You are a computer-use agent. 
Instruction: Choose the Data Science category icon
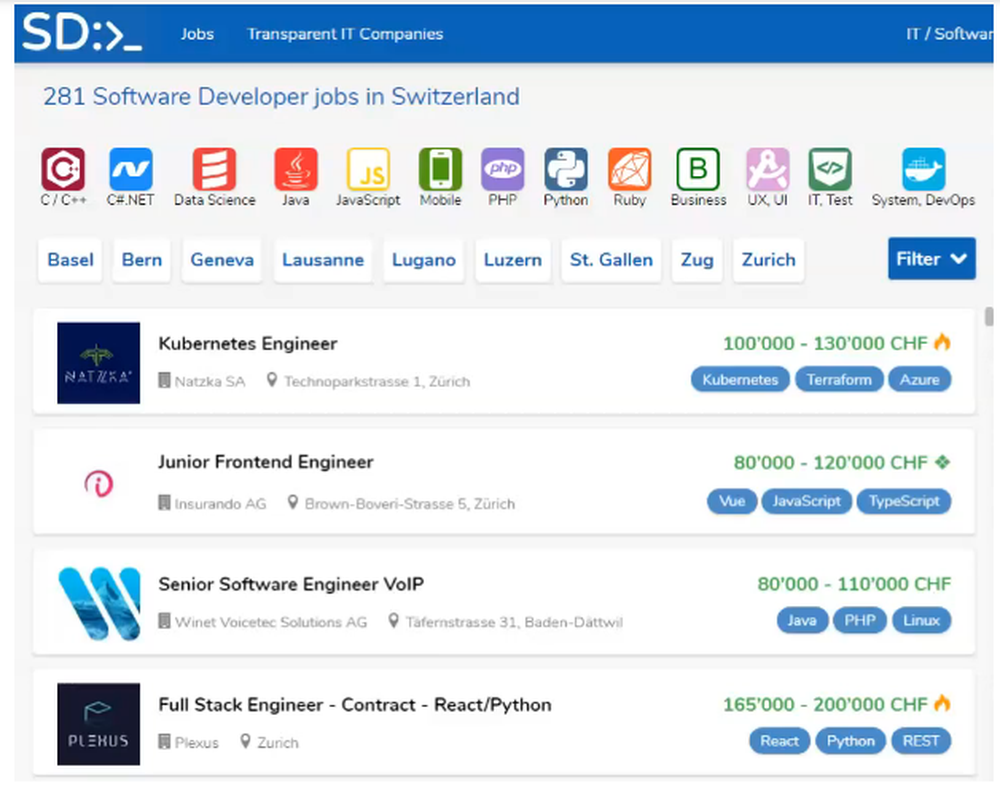214,169
